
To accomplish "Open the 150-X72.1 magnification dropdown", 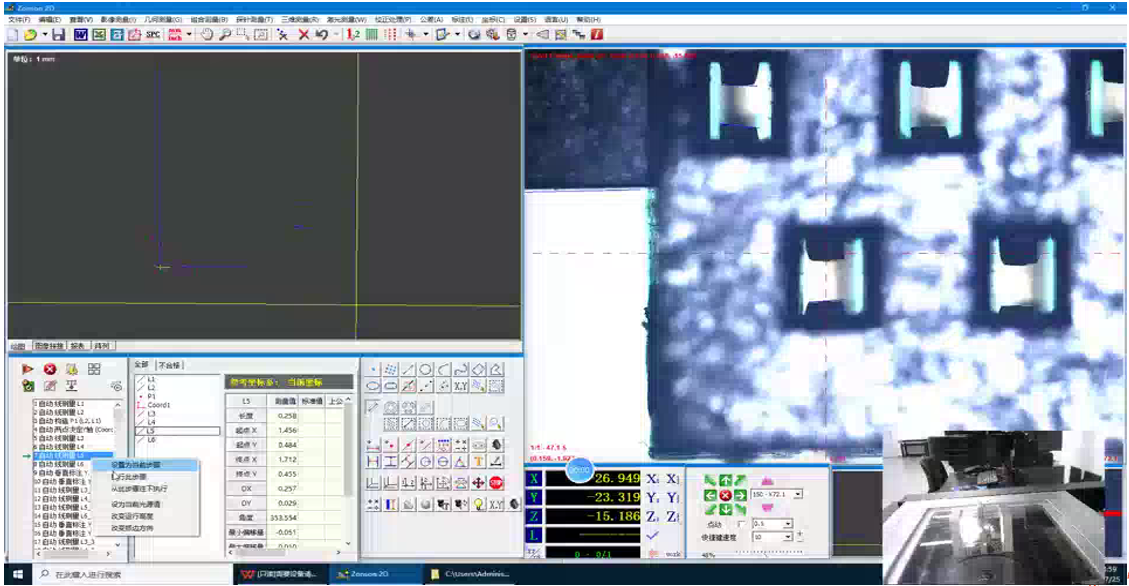I will pyautogui.click(x=798, y=495).
